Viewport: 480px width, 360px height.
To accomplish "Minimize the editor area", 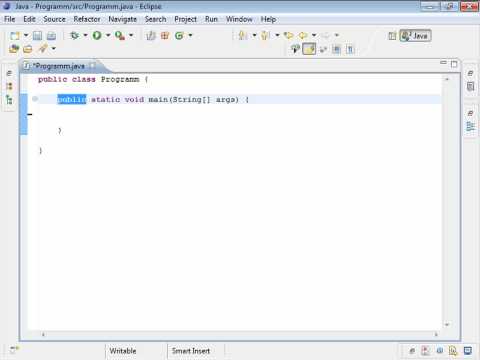I will click(x=443, y=63).
